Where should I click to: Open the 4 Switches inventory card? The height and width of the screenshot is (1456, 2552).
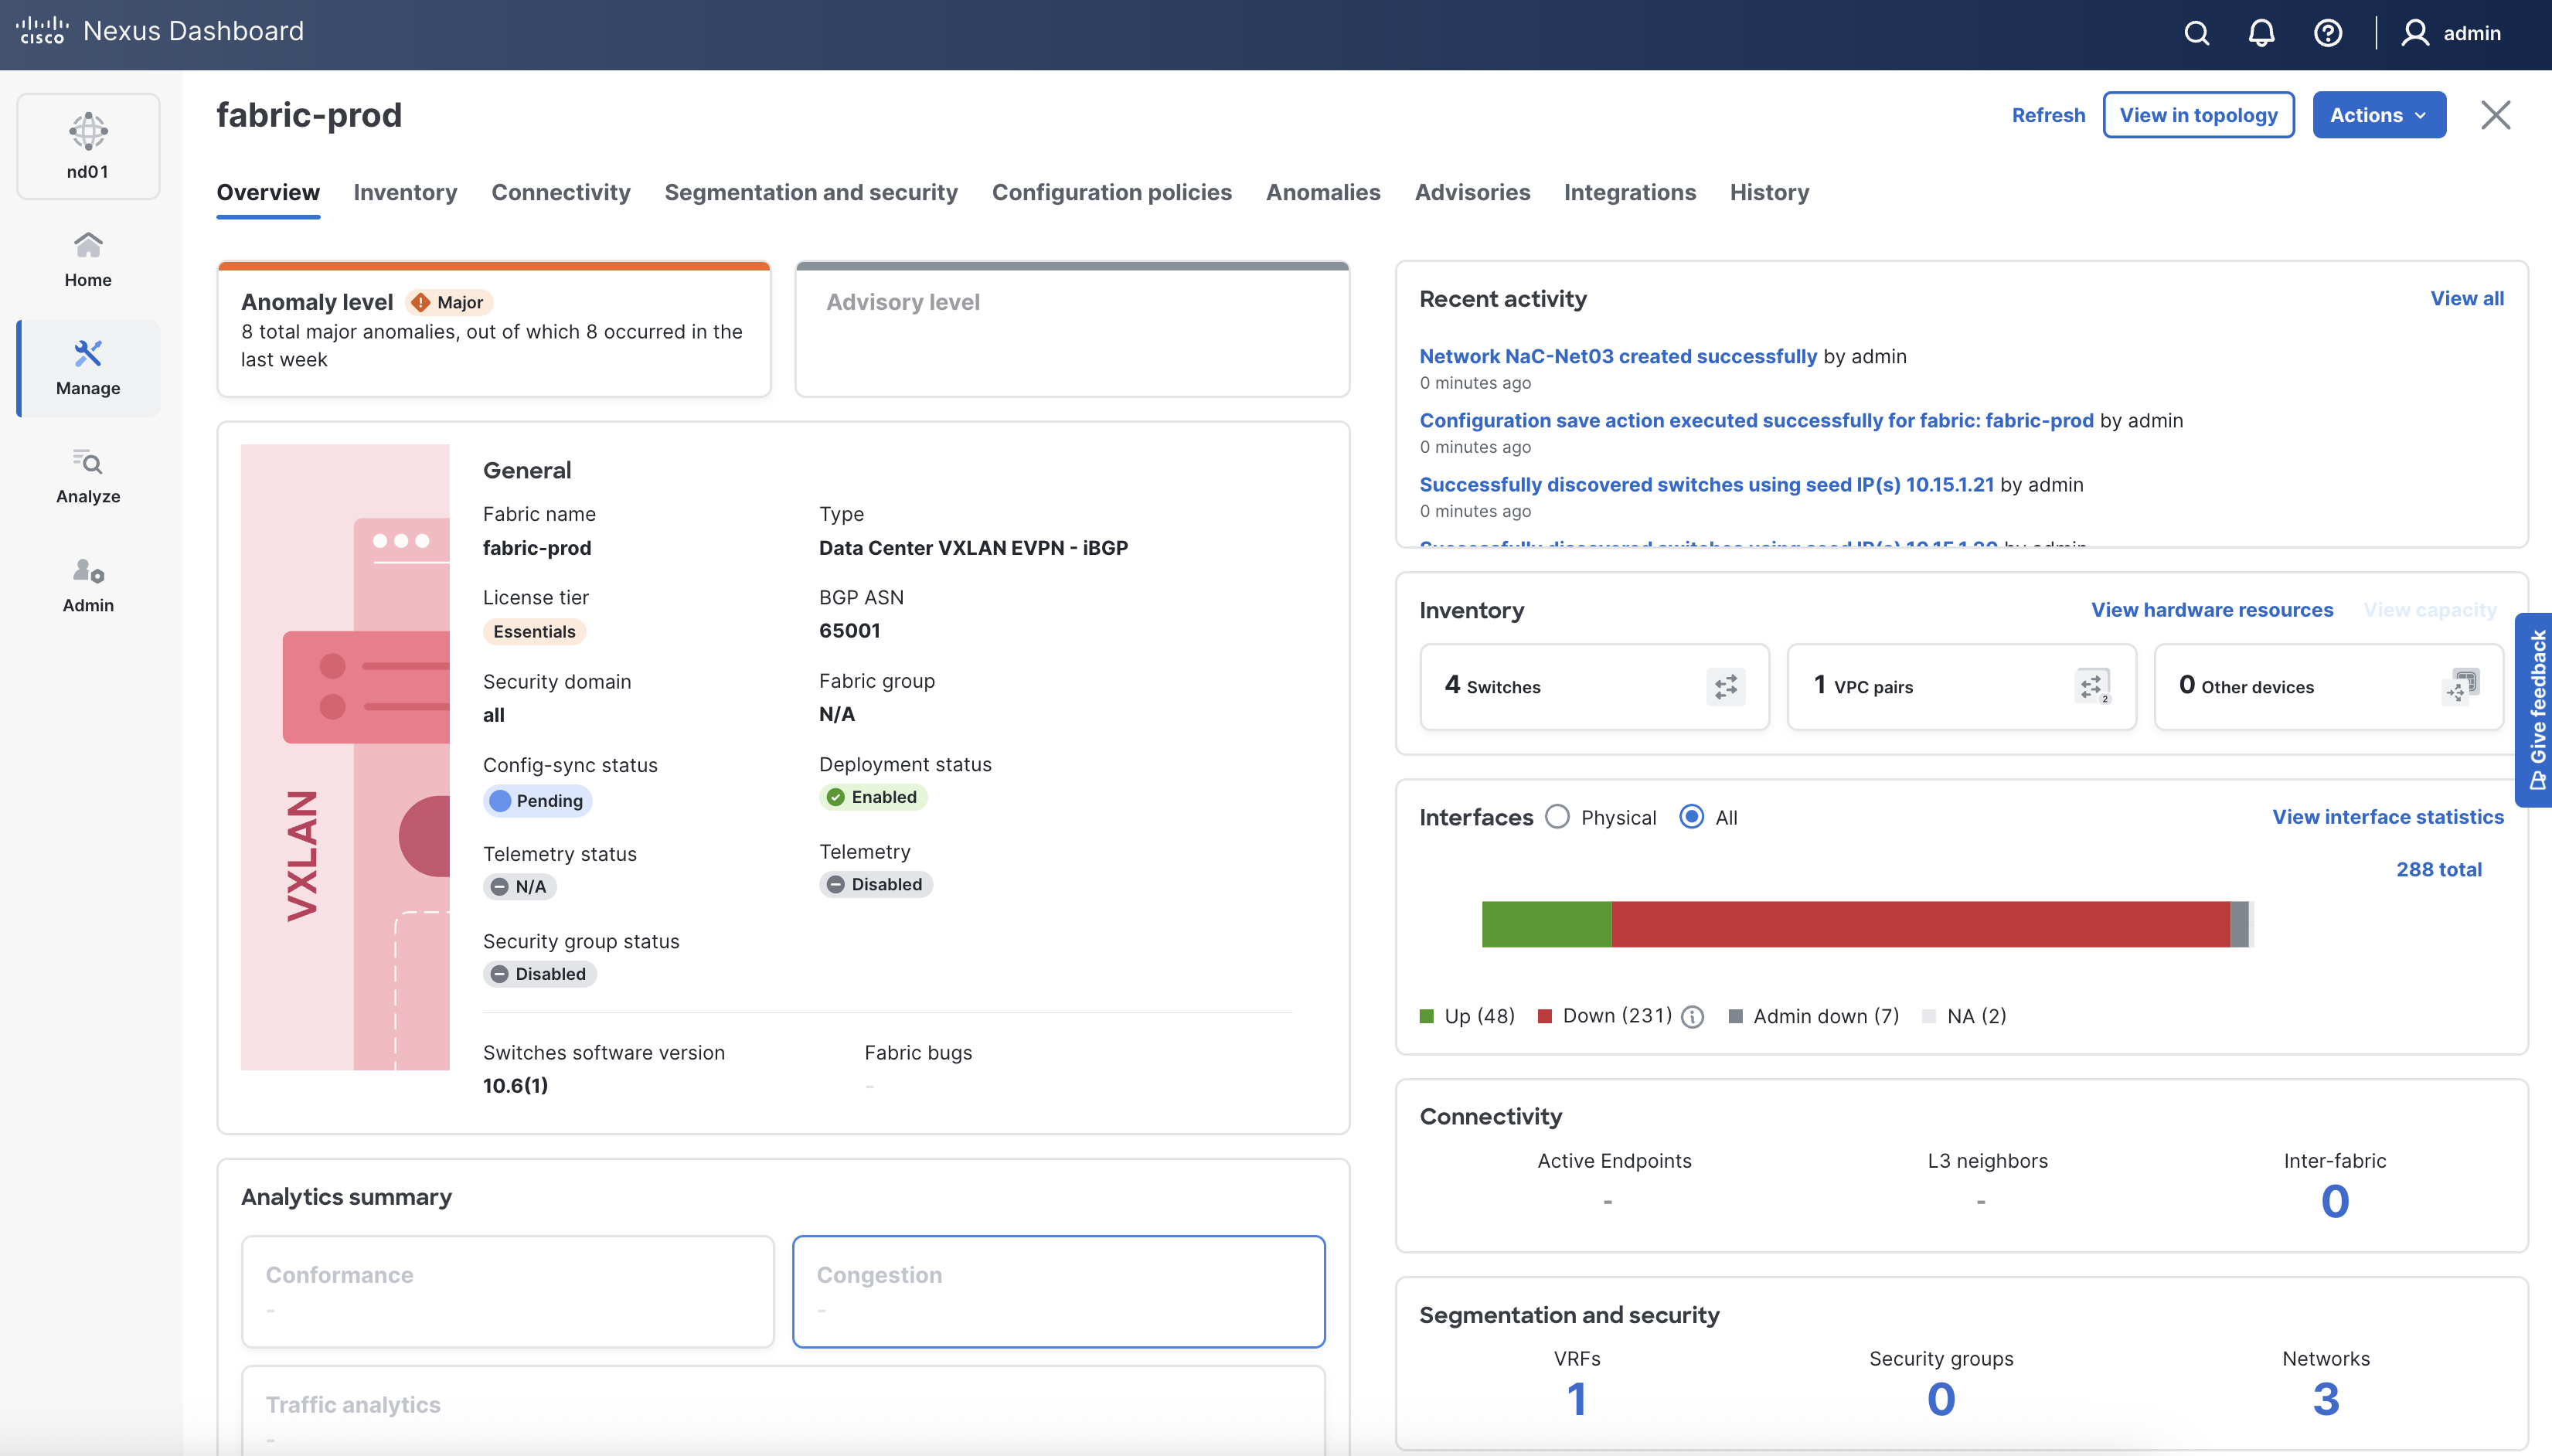[1594, 687]
